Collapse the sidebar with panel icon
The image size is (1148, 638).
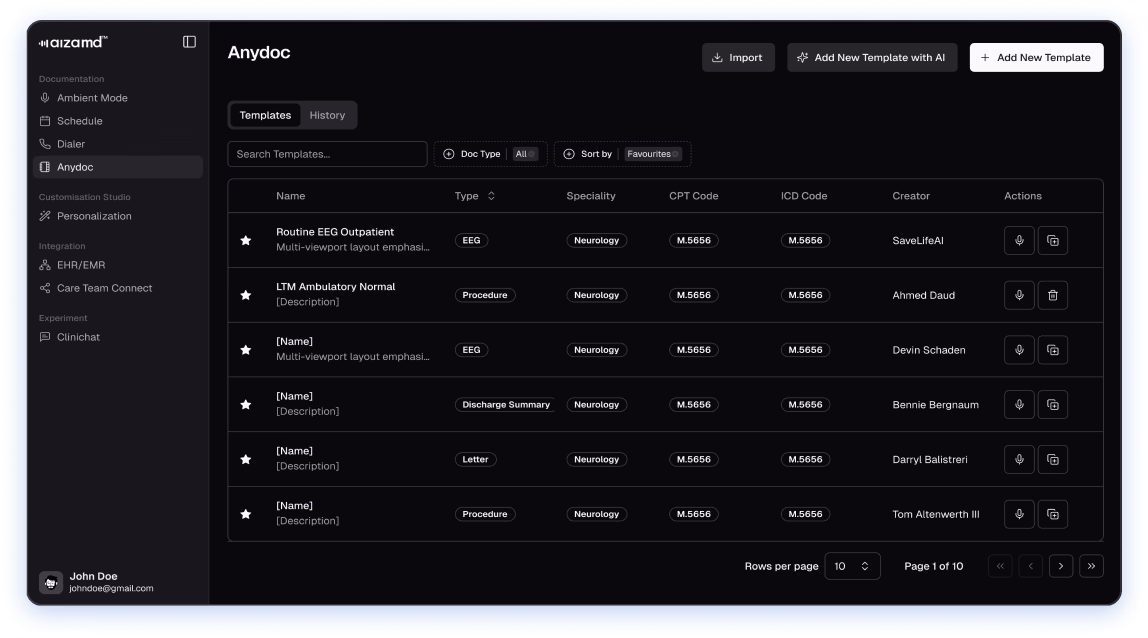pyautogui.click(x=189, y=42)
